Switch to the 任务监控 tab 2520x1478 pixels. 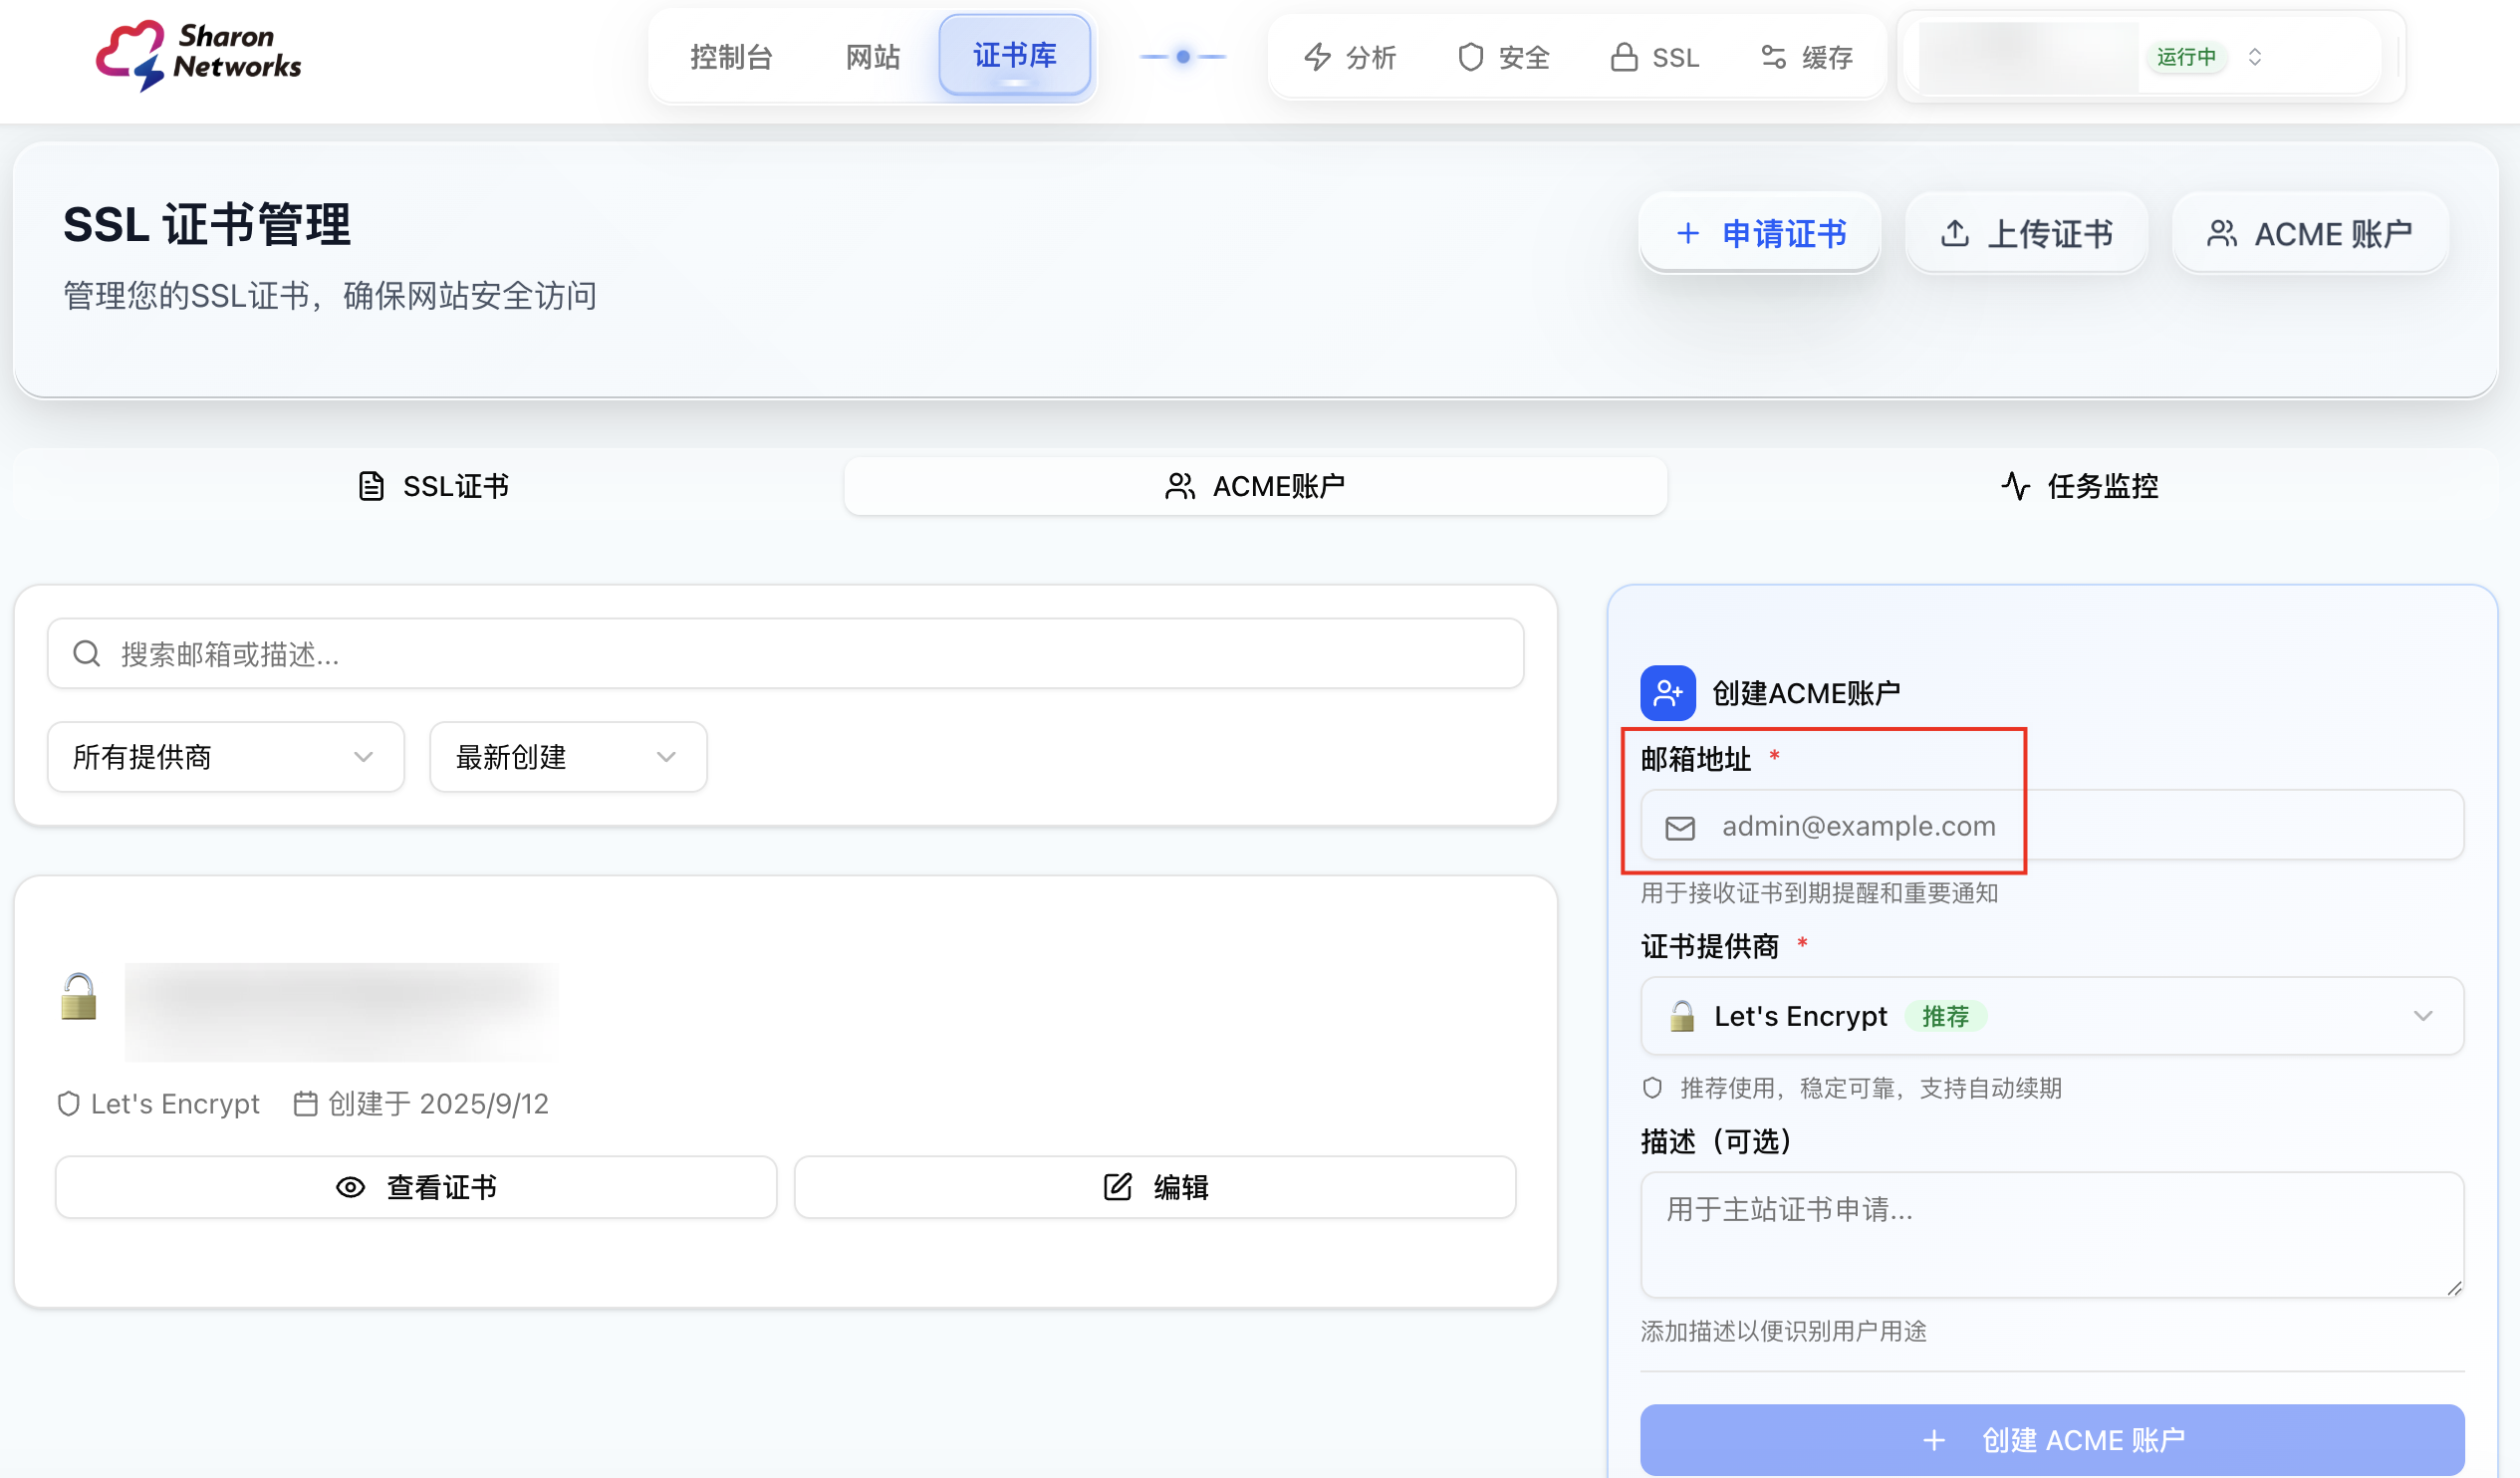(2078, 486)
